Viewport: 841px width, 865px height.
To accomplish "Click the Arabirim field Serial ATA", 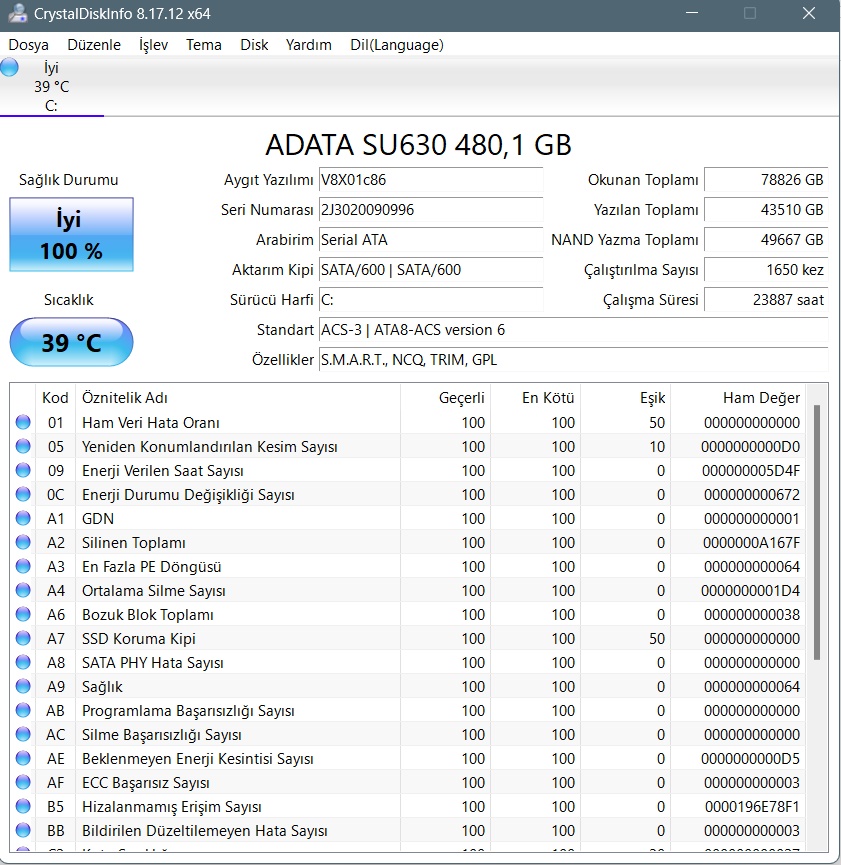I will tap(430, 240).
